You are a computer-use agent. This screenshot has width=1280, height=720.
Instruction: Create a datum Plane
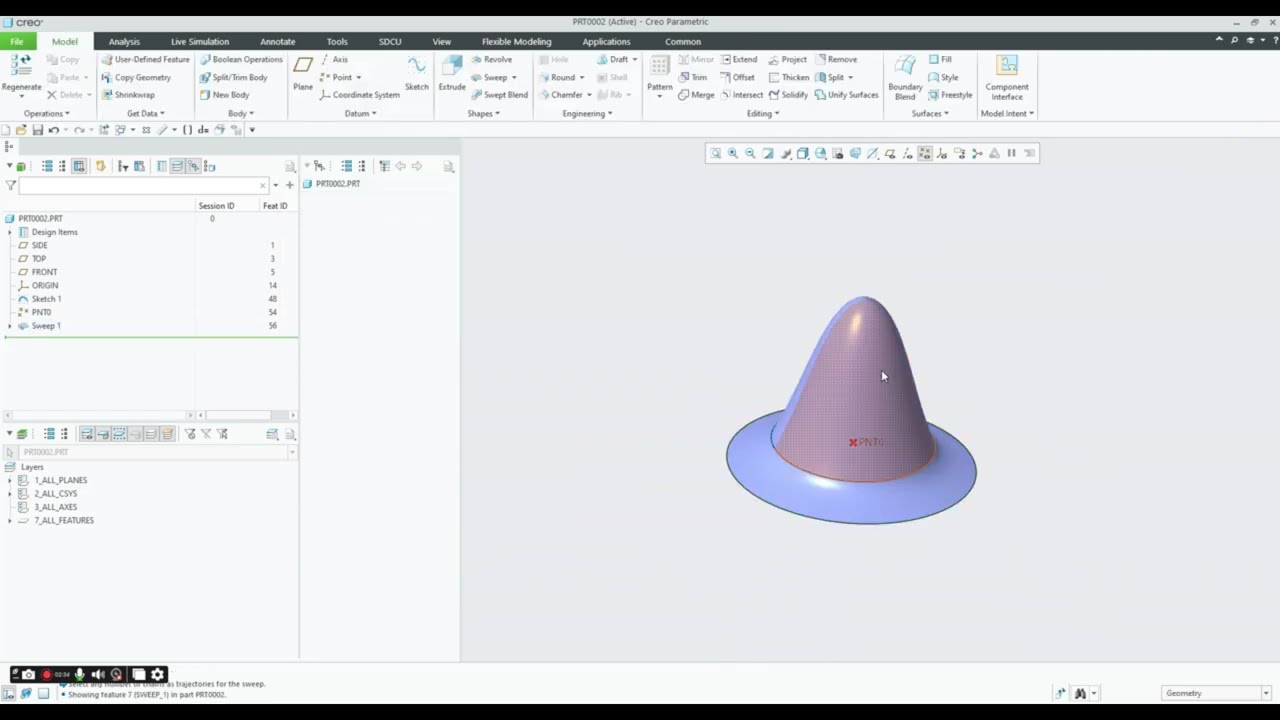pos(303,74)
